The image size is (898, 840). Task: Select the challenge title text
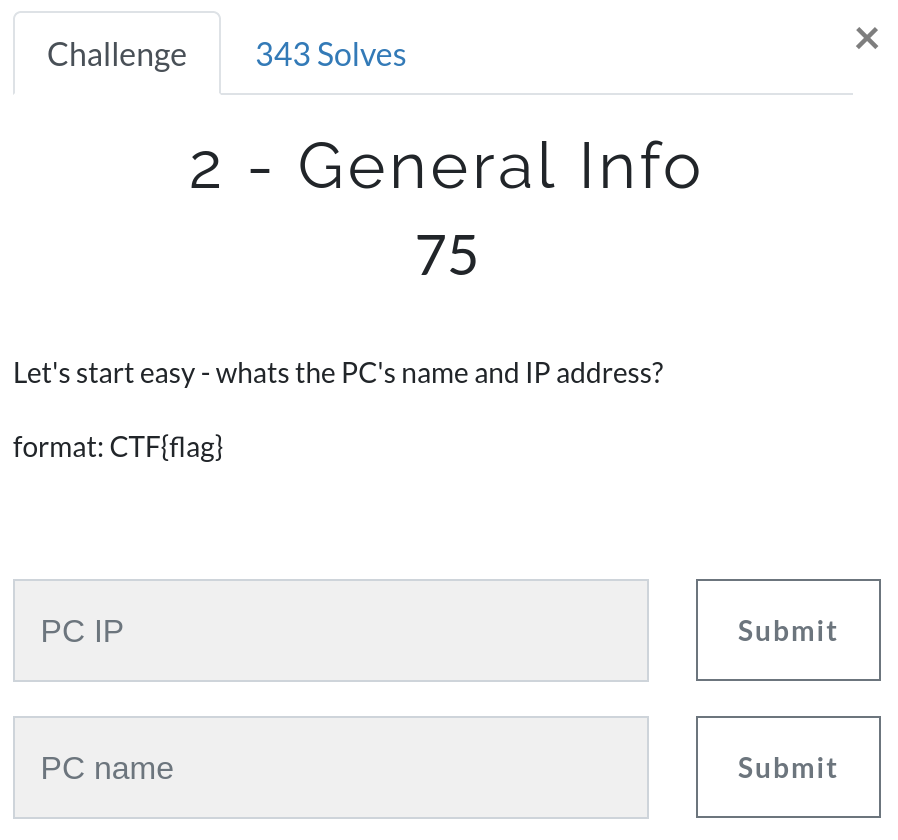(446, 167)
